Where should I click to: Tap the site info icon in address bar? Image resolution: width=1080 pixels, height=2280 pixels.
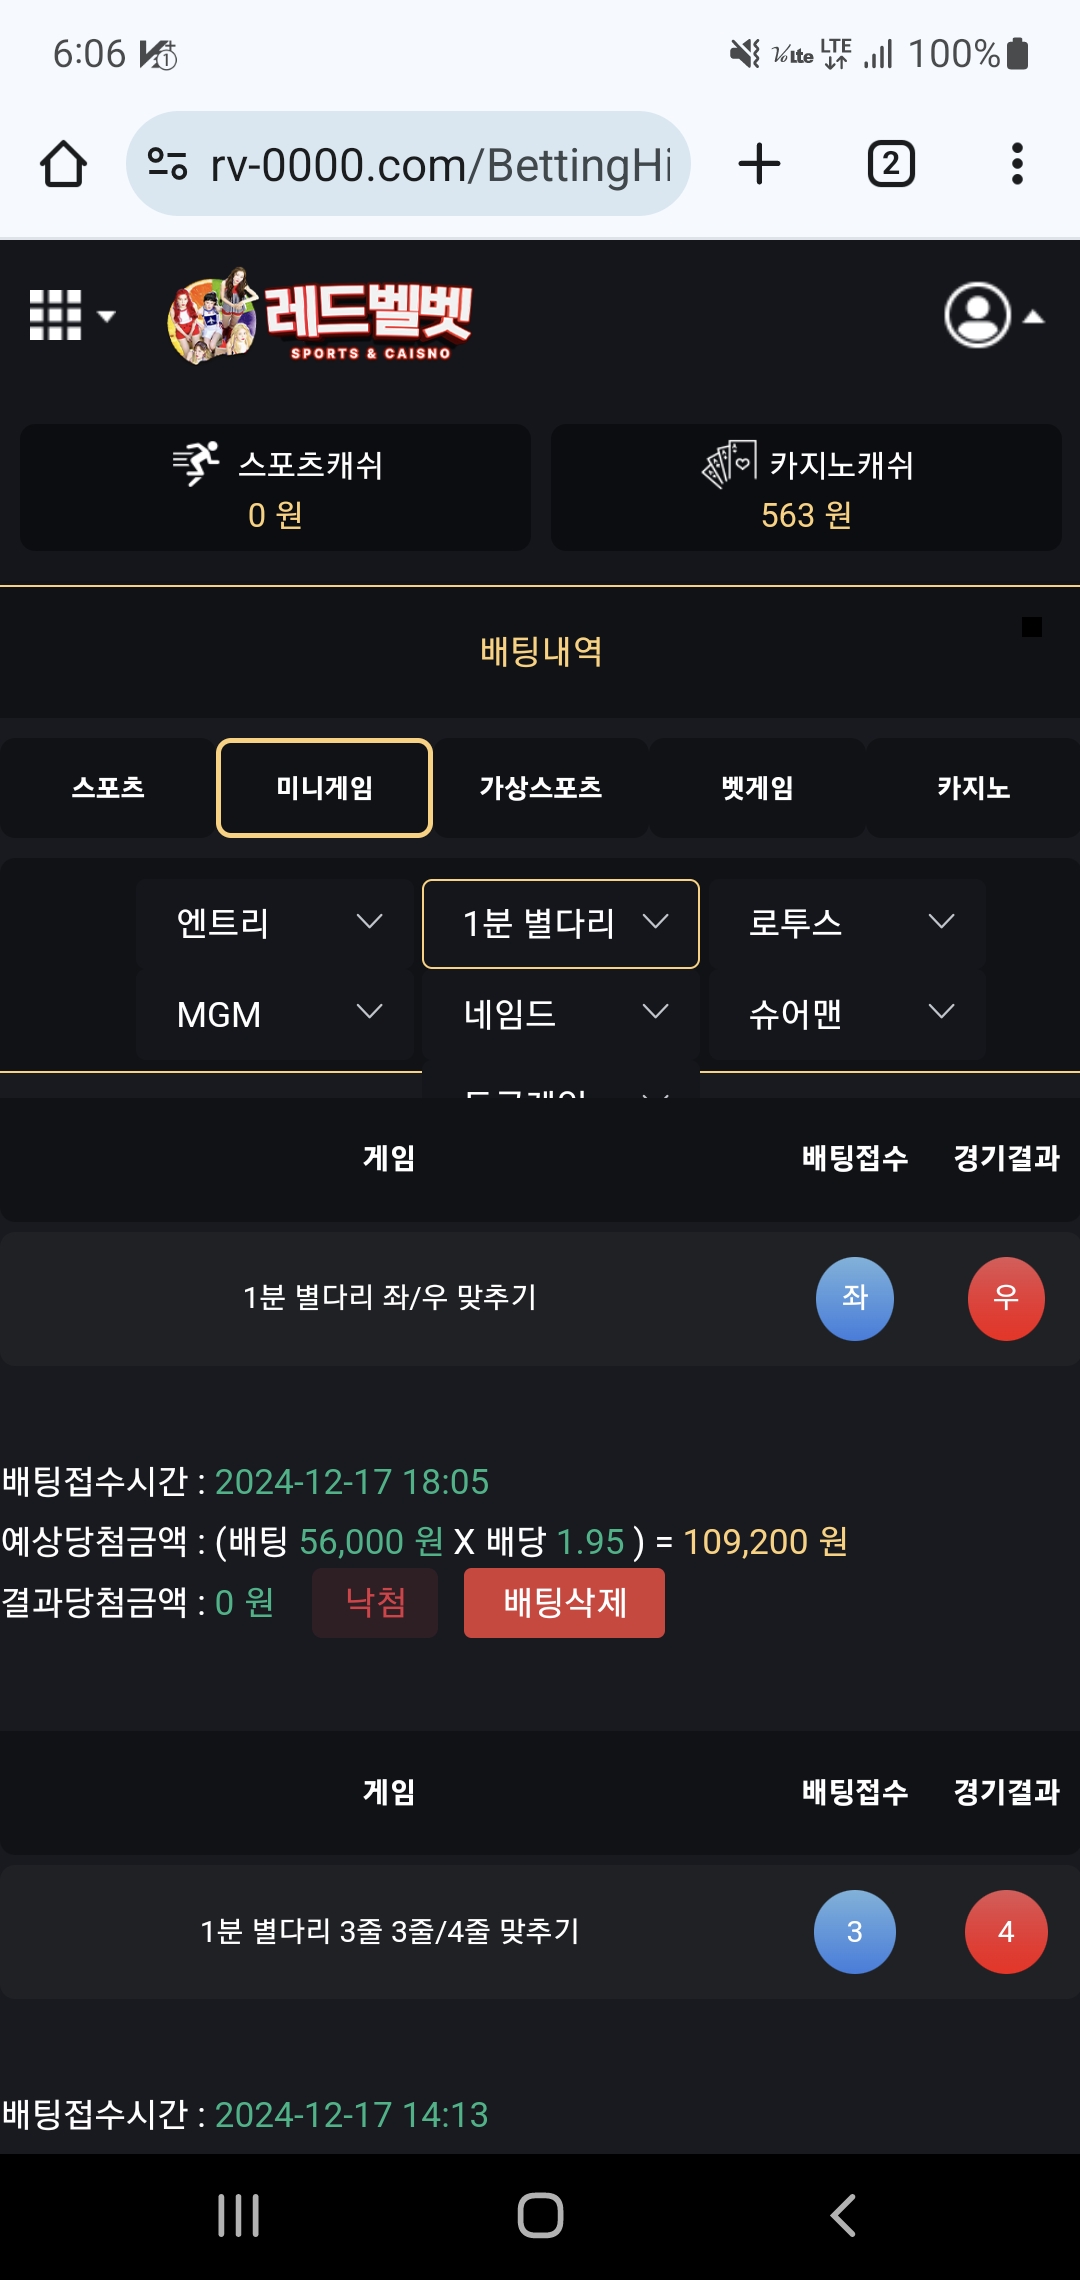(x=167, y=164)
